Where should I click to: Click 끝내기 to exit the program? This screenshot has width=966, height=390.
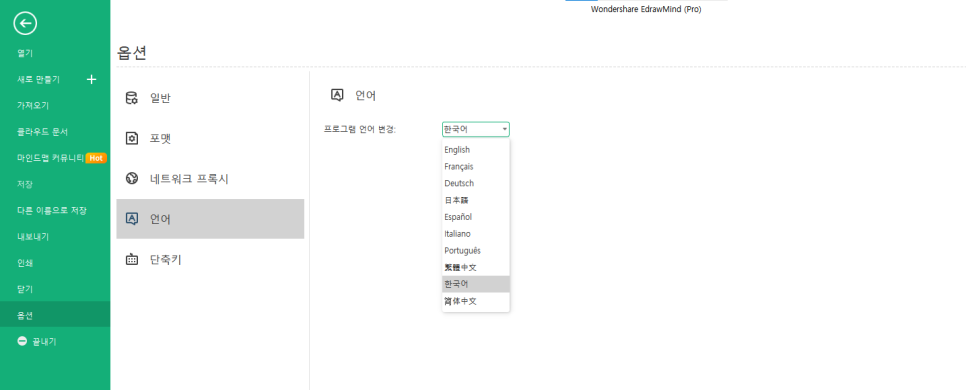coord(44,341)
